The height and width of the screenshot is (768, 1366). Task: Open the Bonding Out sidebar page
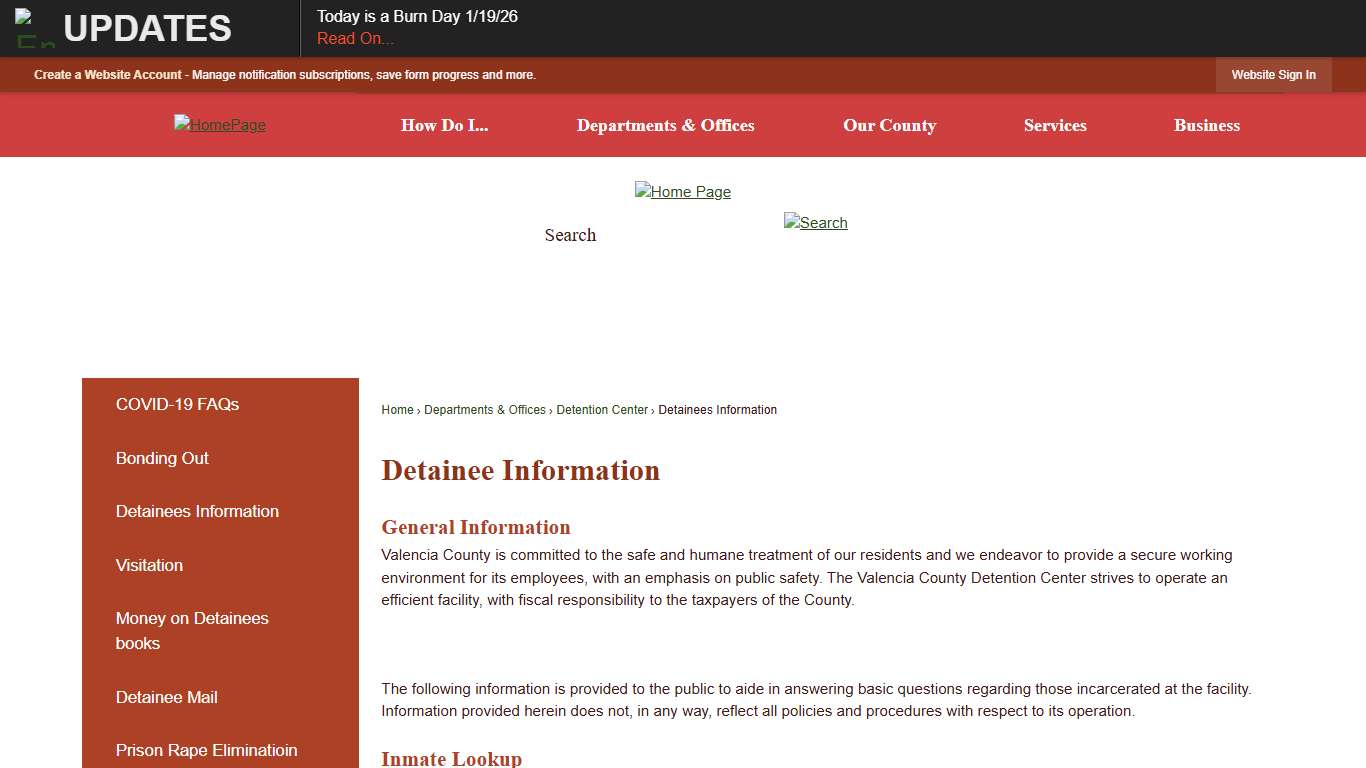click(x=162, y=458)
